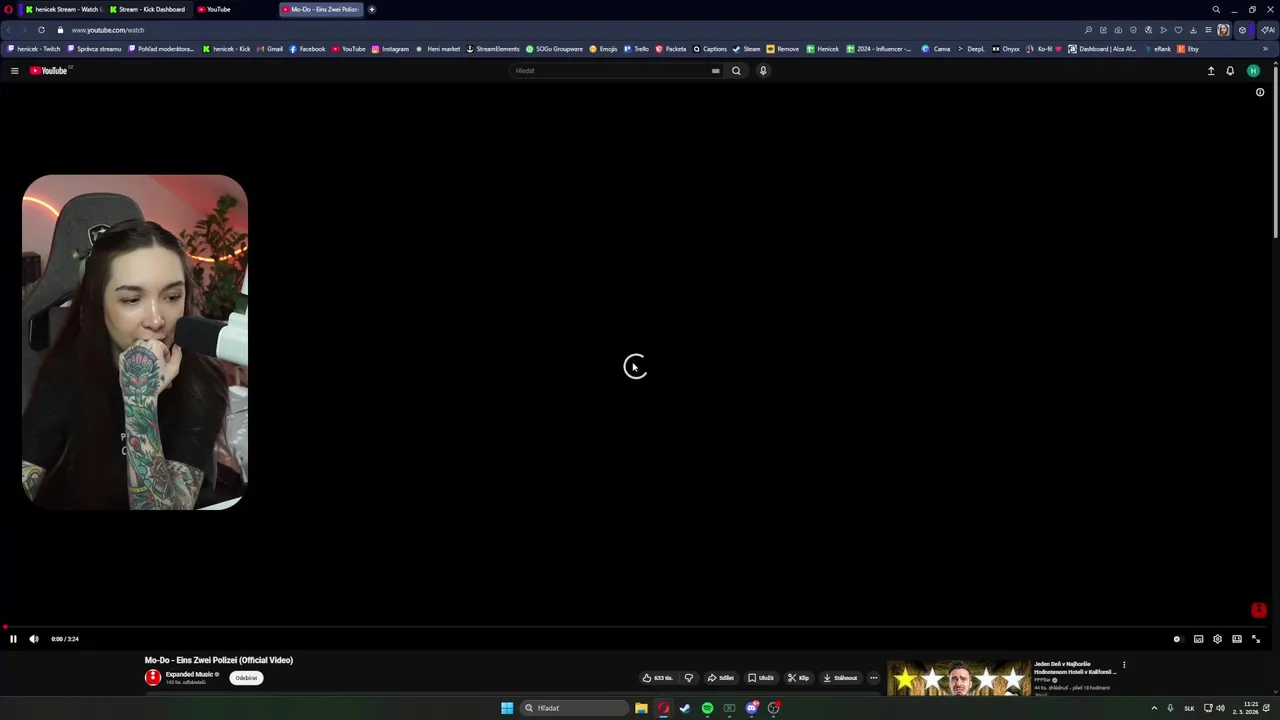The width and height of the screenshot is (1280, 720).
Task: Open the YouTube account avatar menu
Action: coord(1253,71)
